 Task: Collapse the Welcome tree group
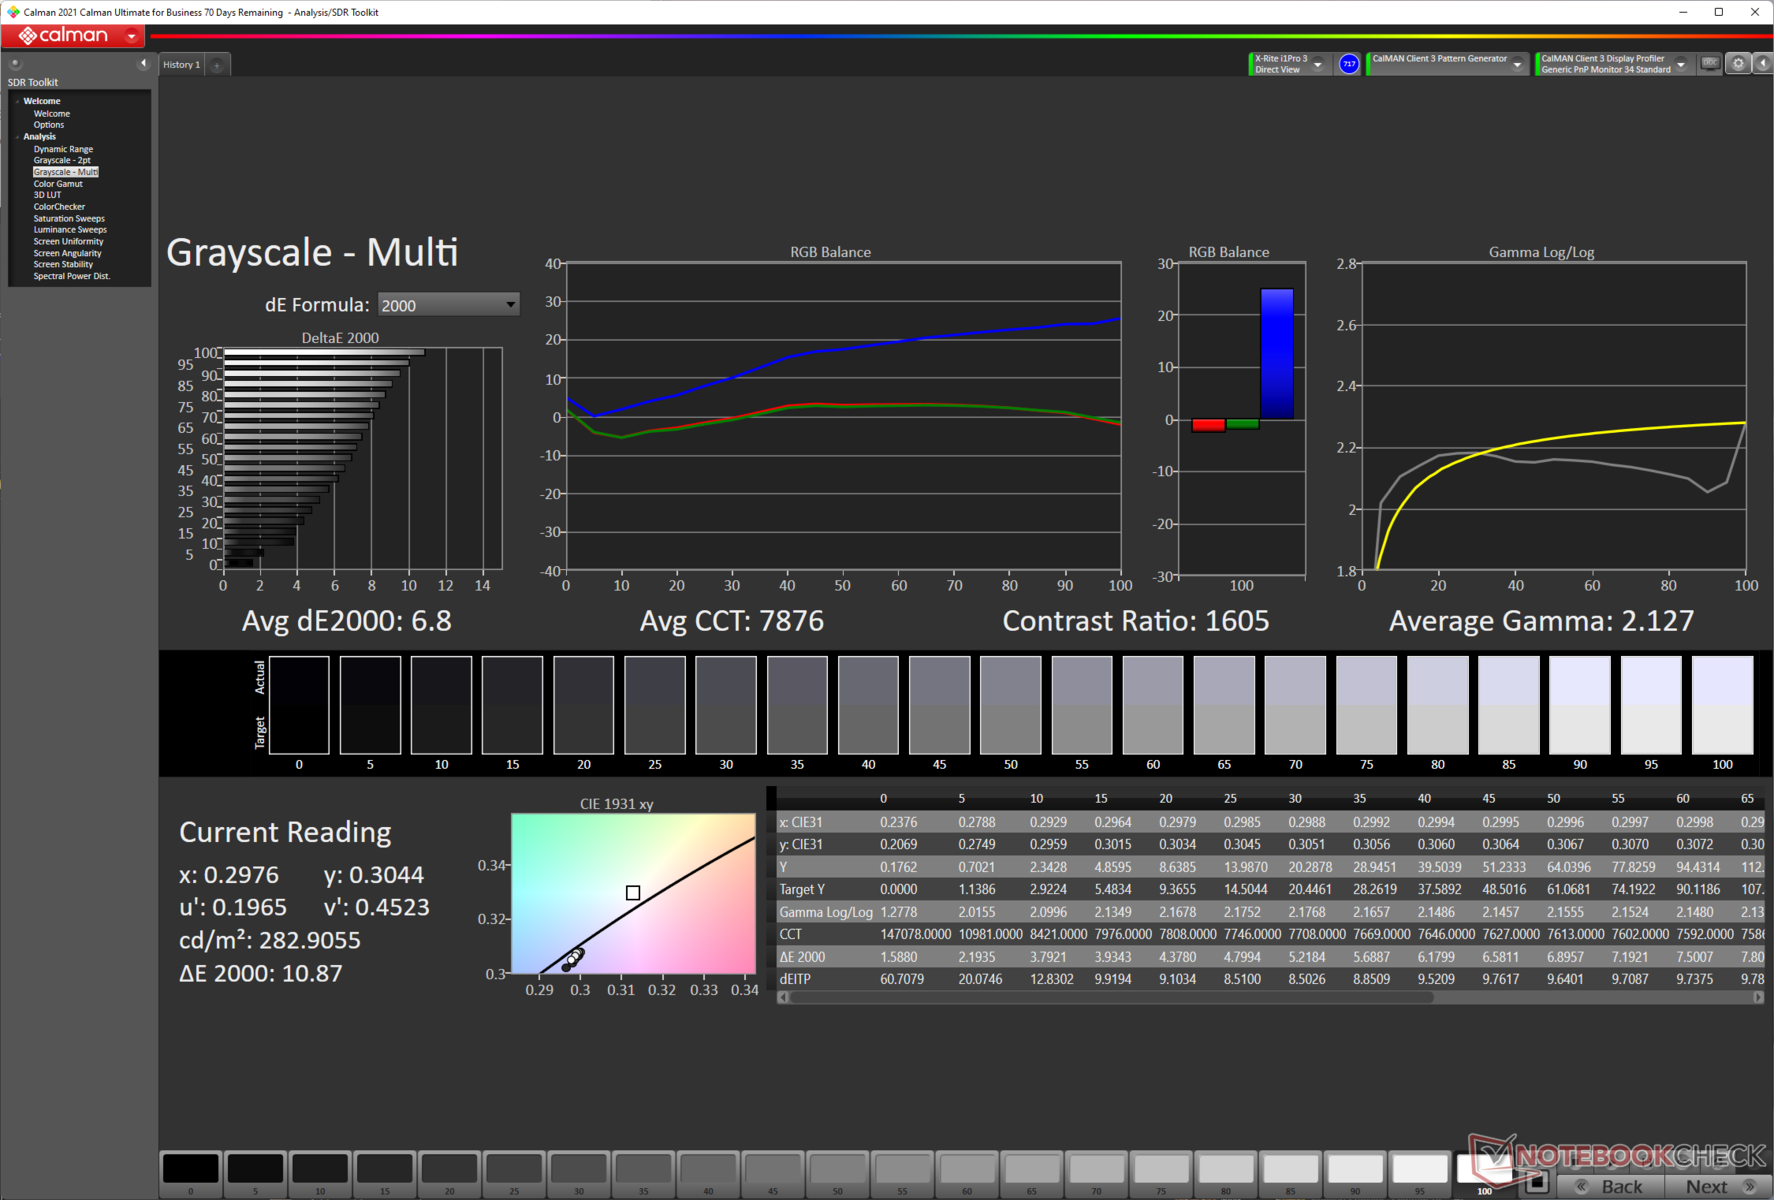tap(17, 101)
